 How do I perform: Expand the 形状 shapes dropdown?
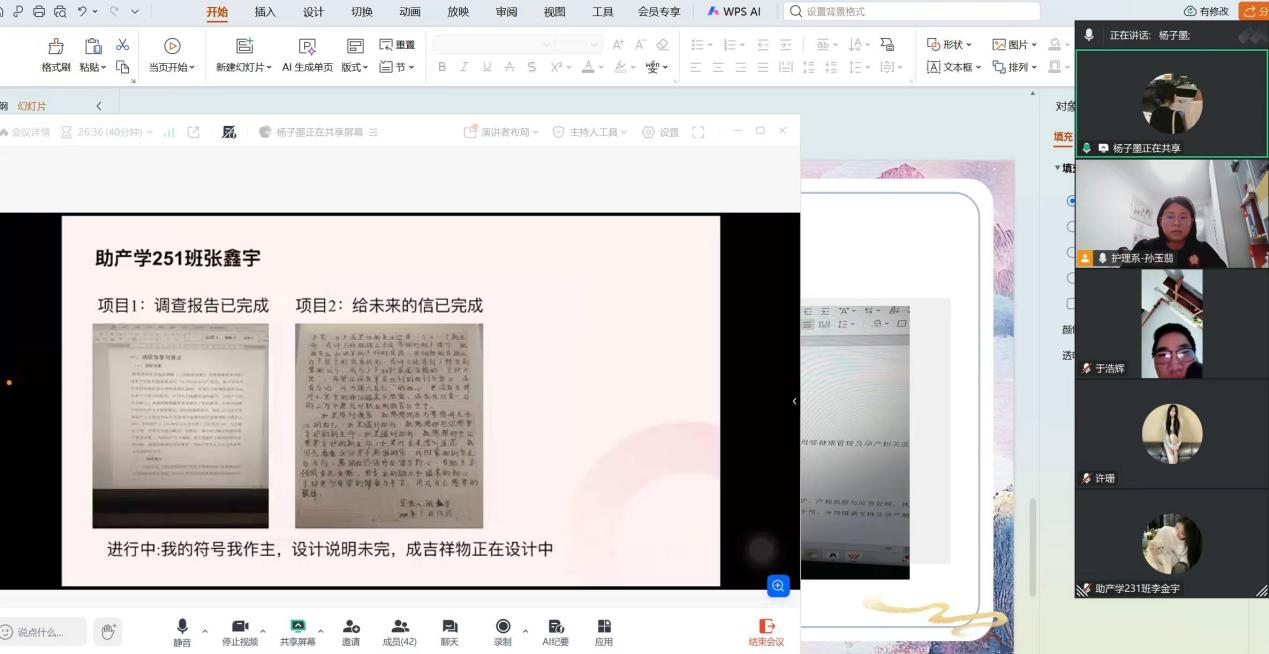pos(949,45)
